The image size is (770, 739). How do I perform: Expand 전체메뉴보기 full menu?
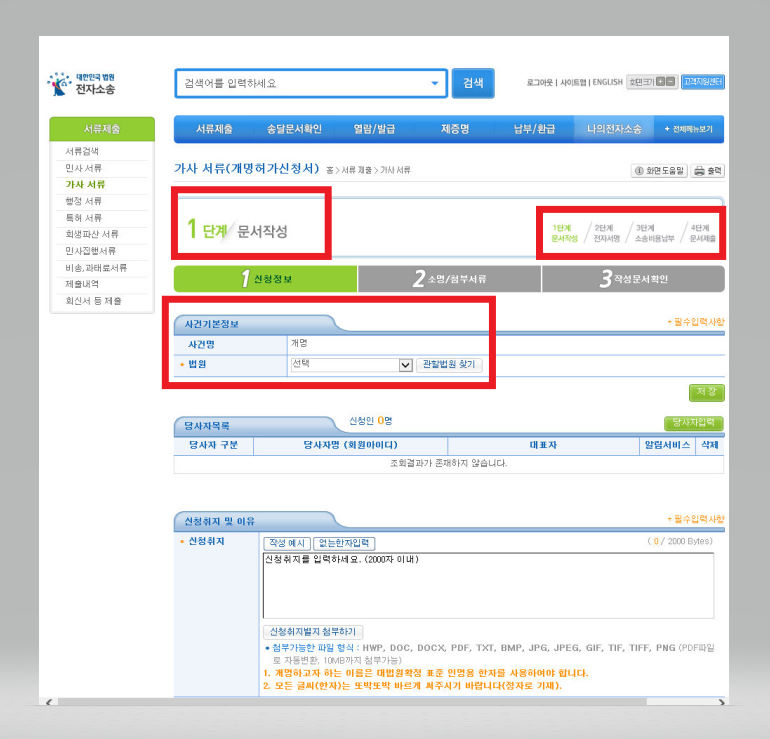coord(688,129)
